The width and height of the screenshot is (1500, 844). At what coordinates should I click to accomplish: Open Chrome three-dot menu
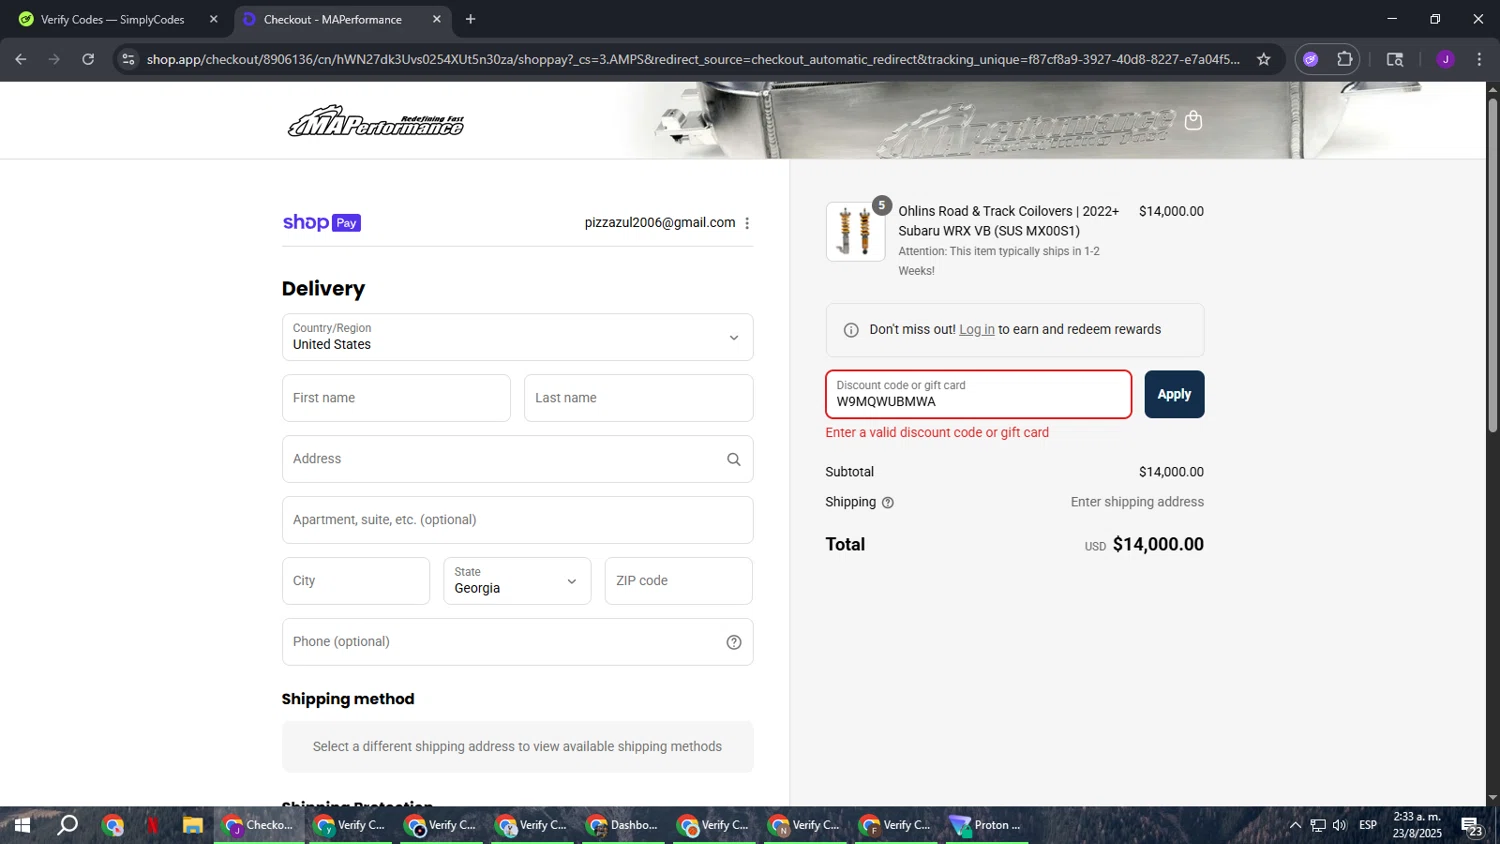click(1479, 59)
